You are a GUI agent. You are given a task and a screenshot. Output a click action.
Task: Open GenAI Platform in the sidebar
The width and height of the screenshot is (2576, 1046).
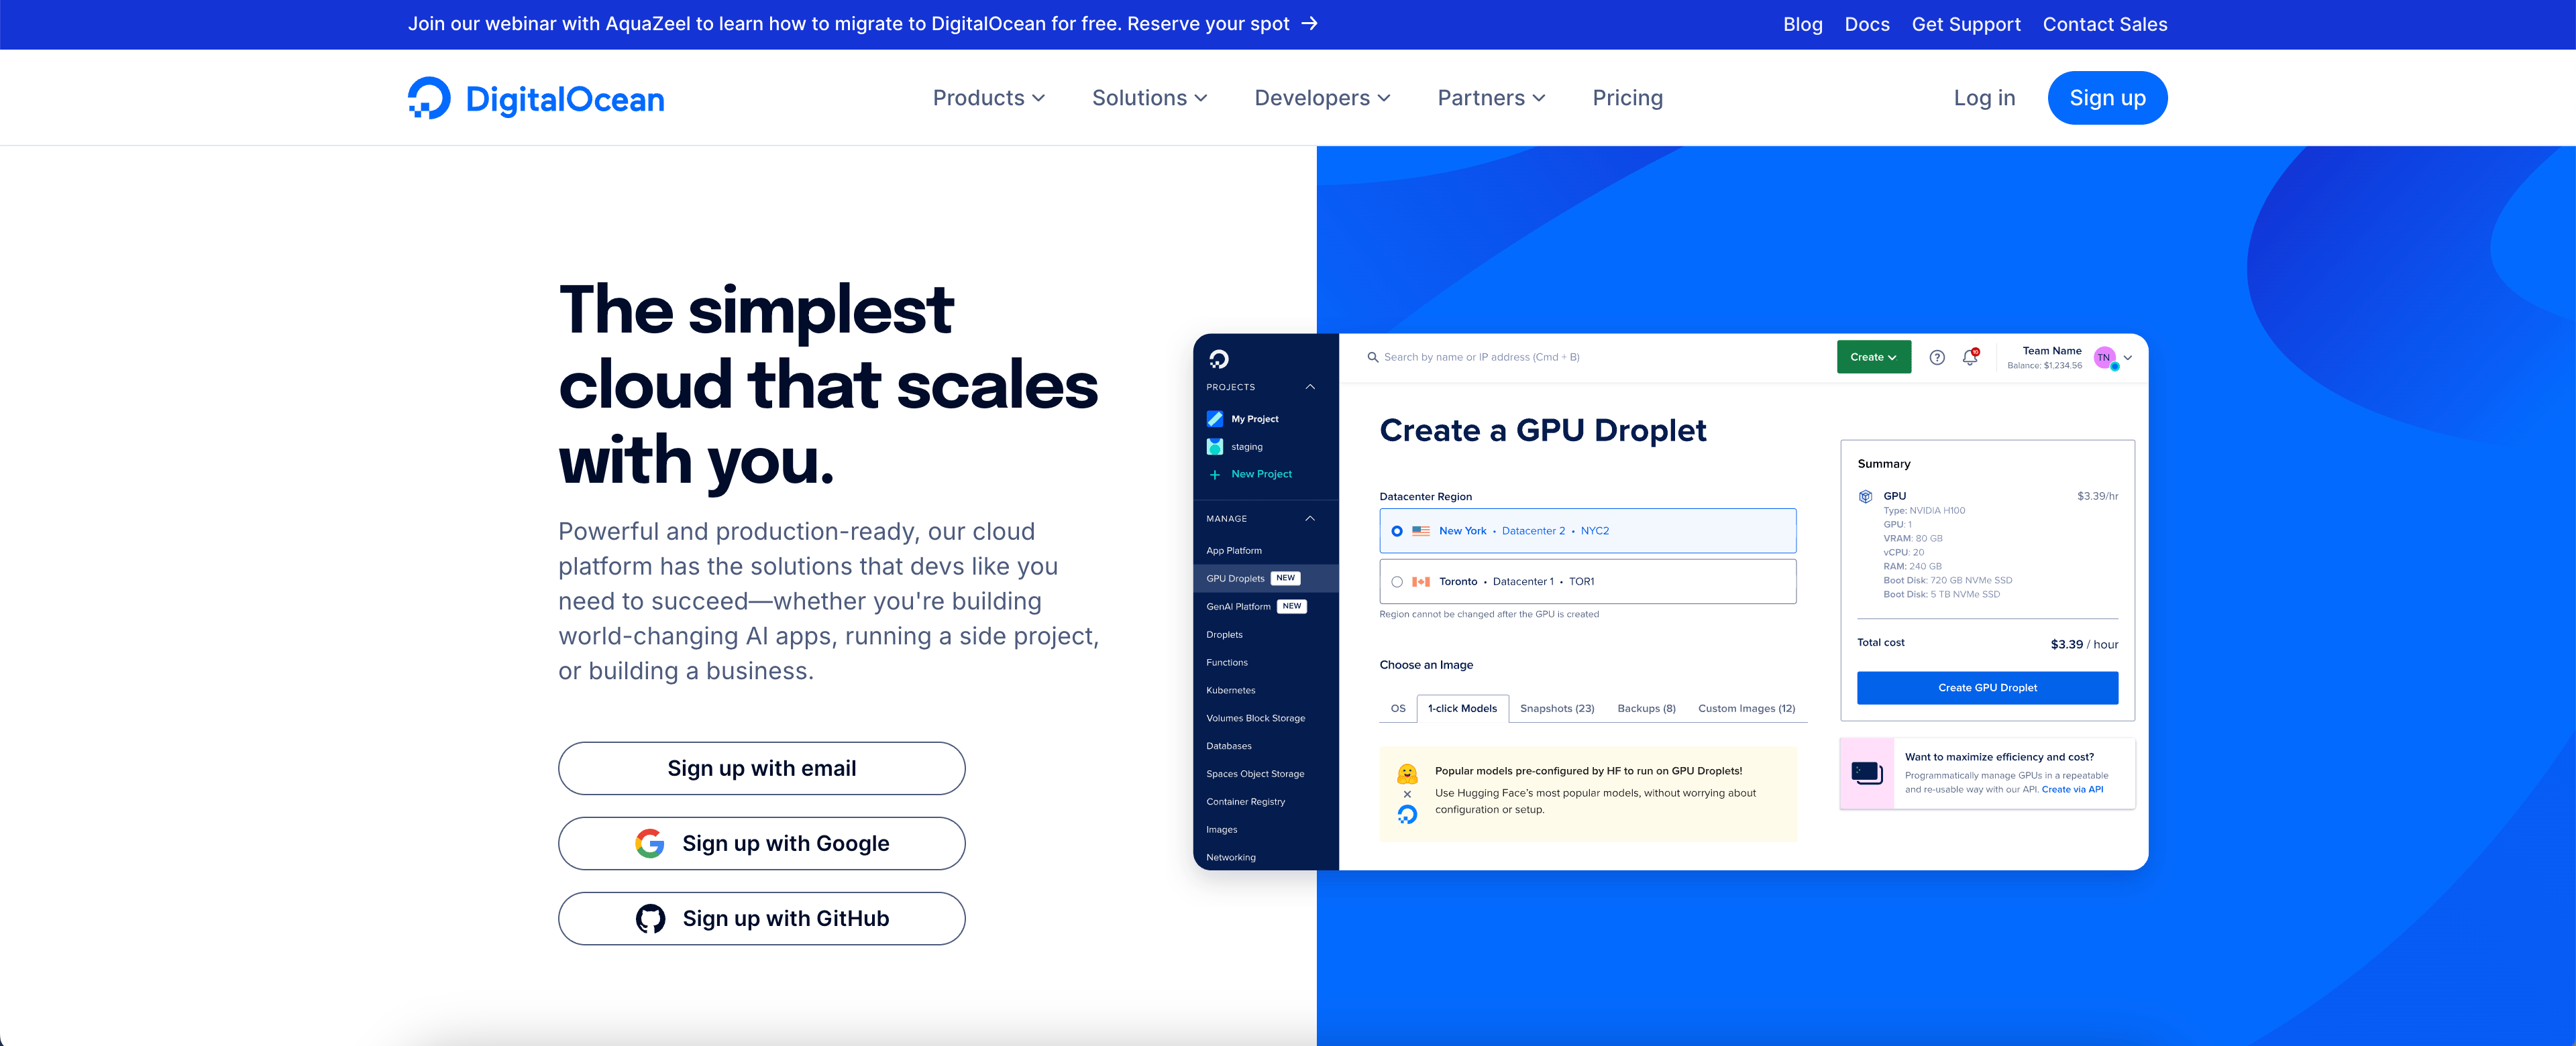coord(1238,607)
